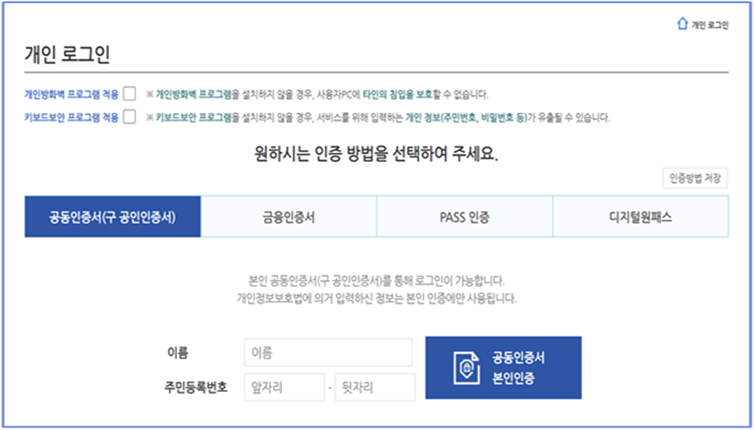This screenshot has height=430, width=755.
Task: Focus the 앞자리 resident number field
Action: pos(285,387)
